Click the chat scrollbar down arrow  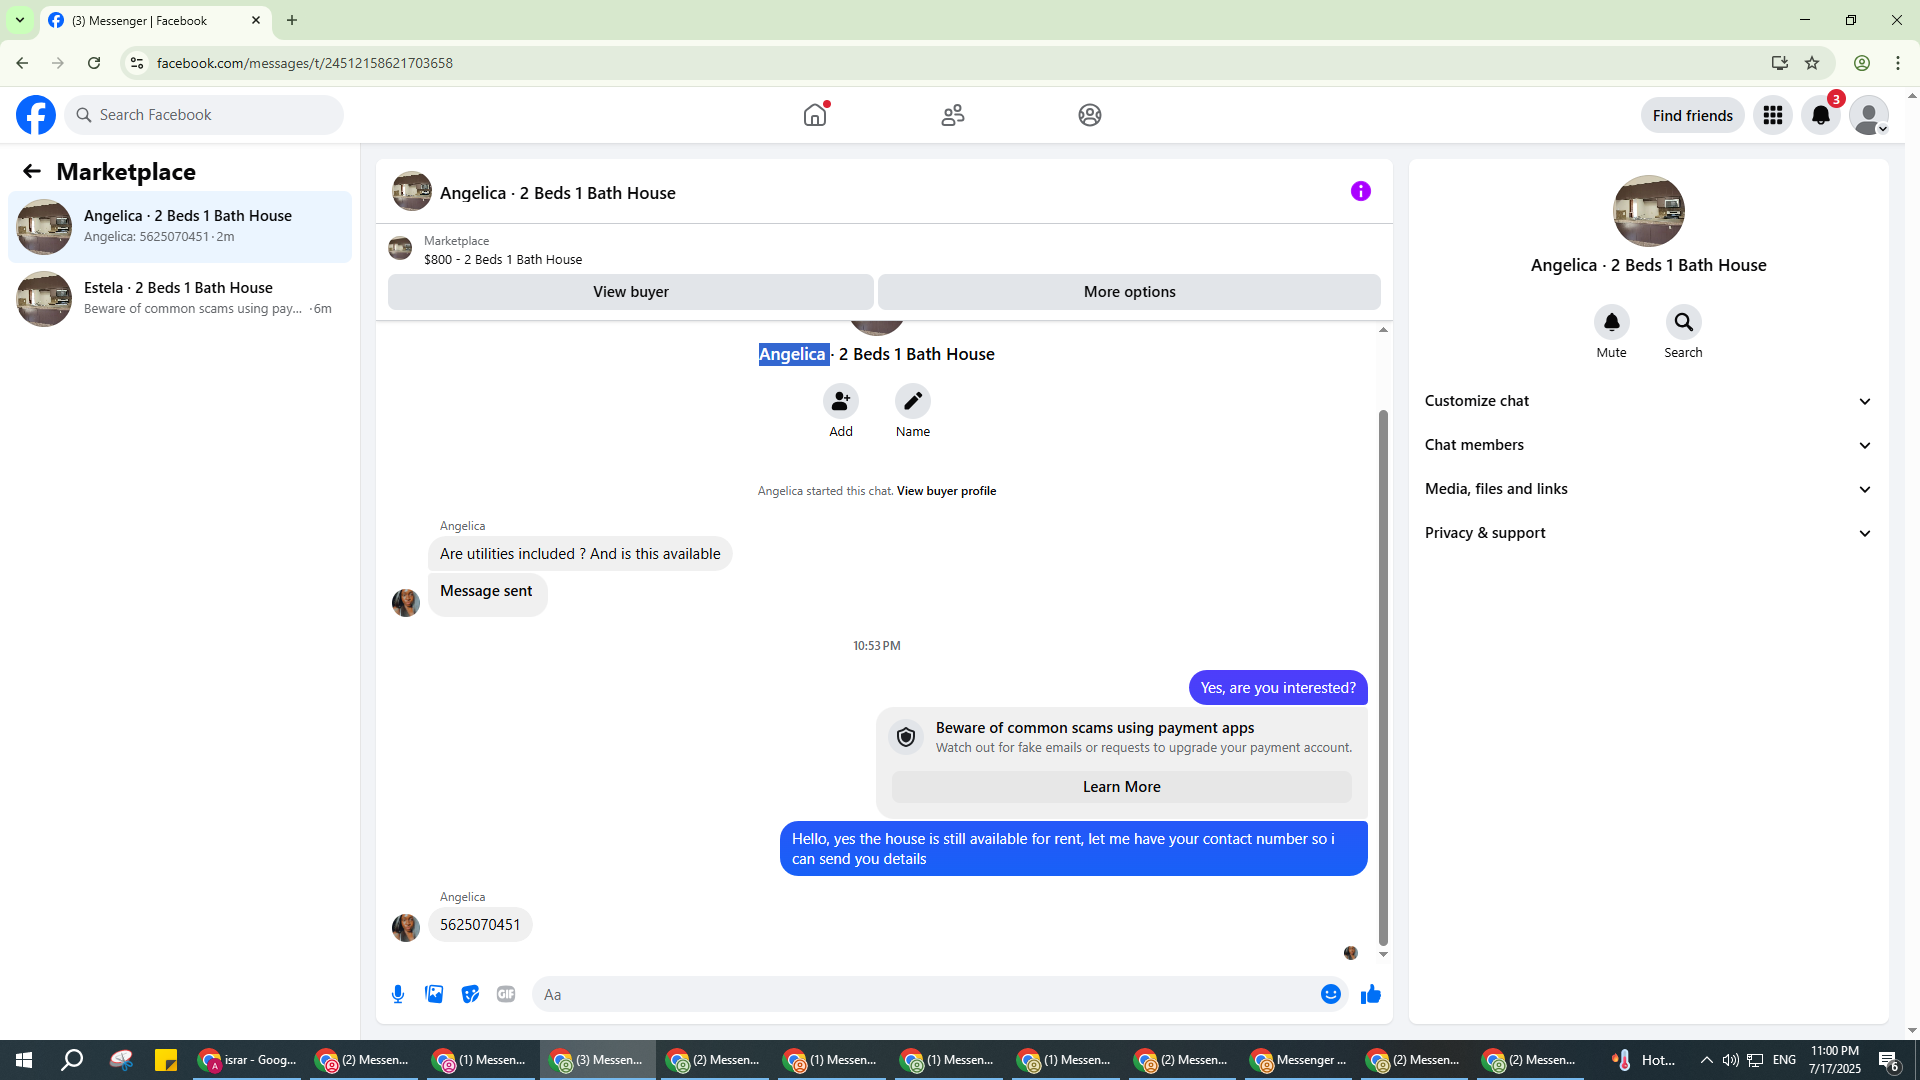[x=1384, y=954]
